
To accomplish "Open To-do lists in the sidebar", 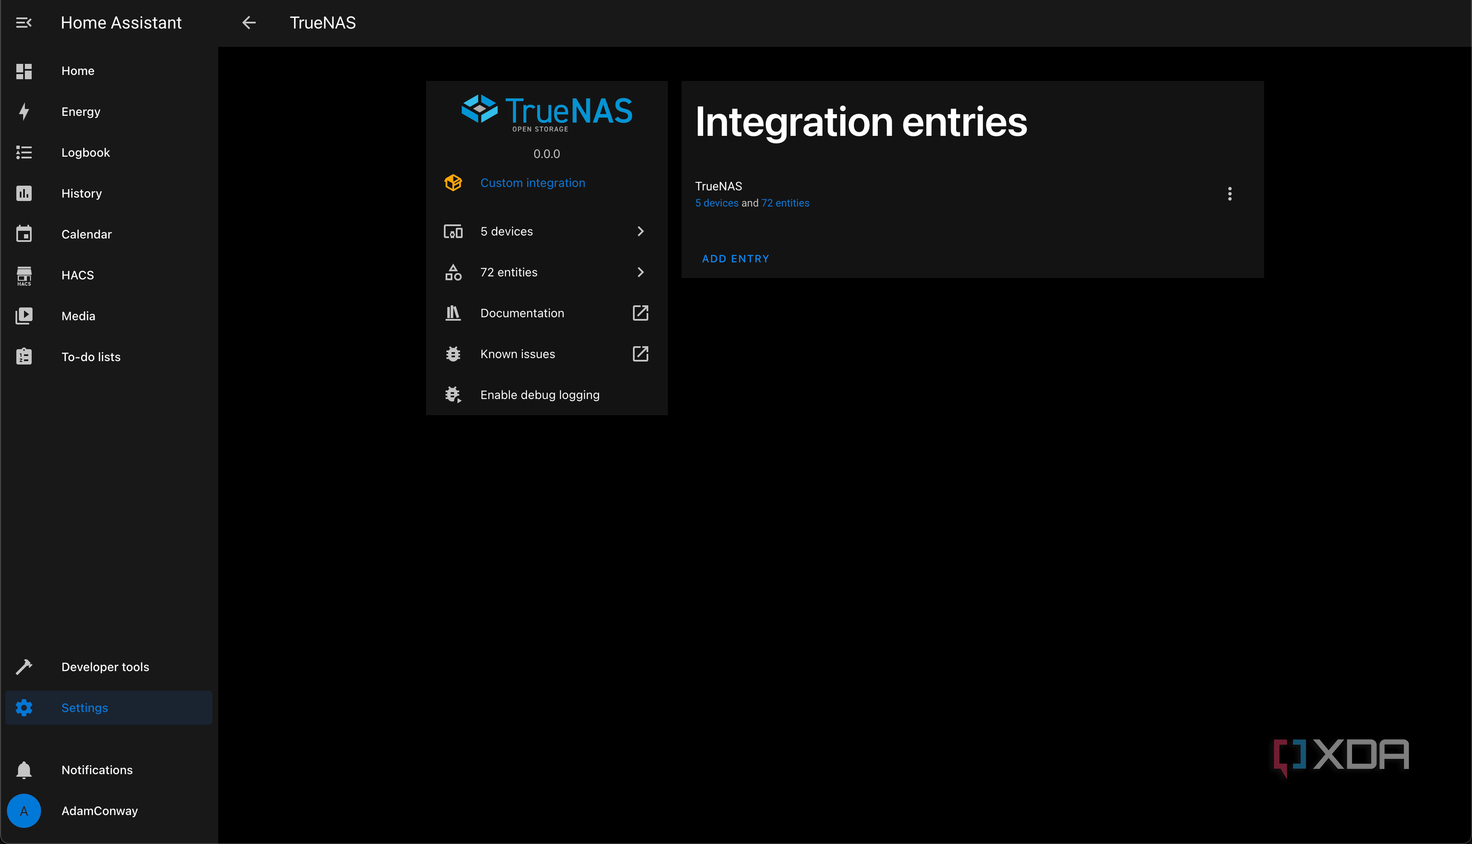I will coord(109,357).
